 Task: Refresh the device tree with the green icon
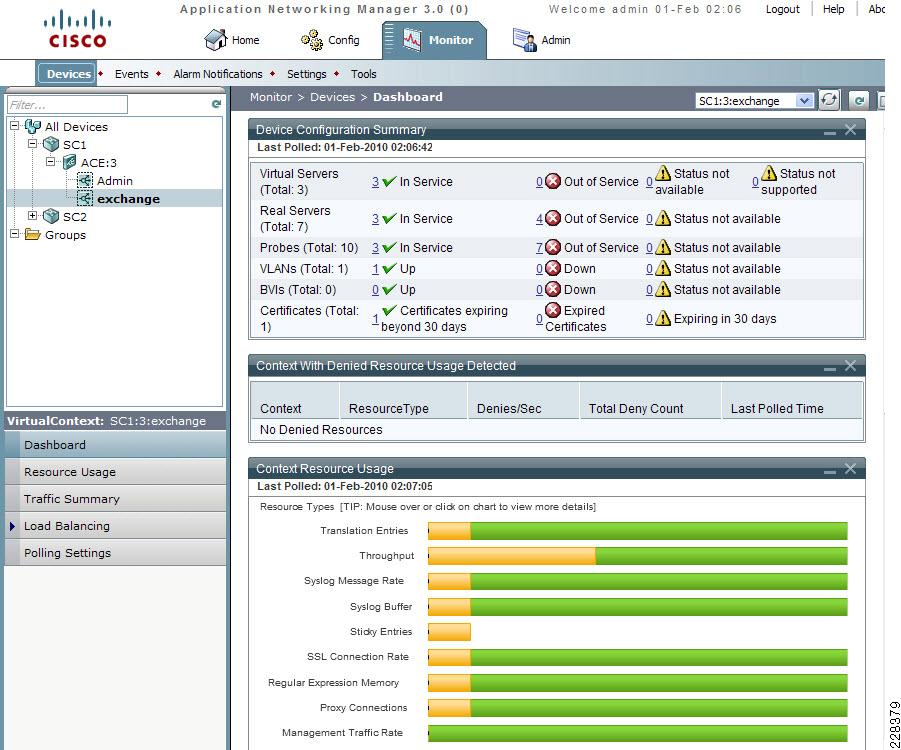[216, 104]
